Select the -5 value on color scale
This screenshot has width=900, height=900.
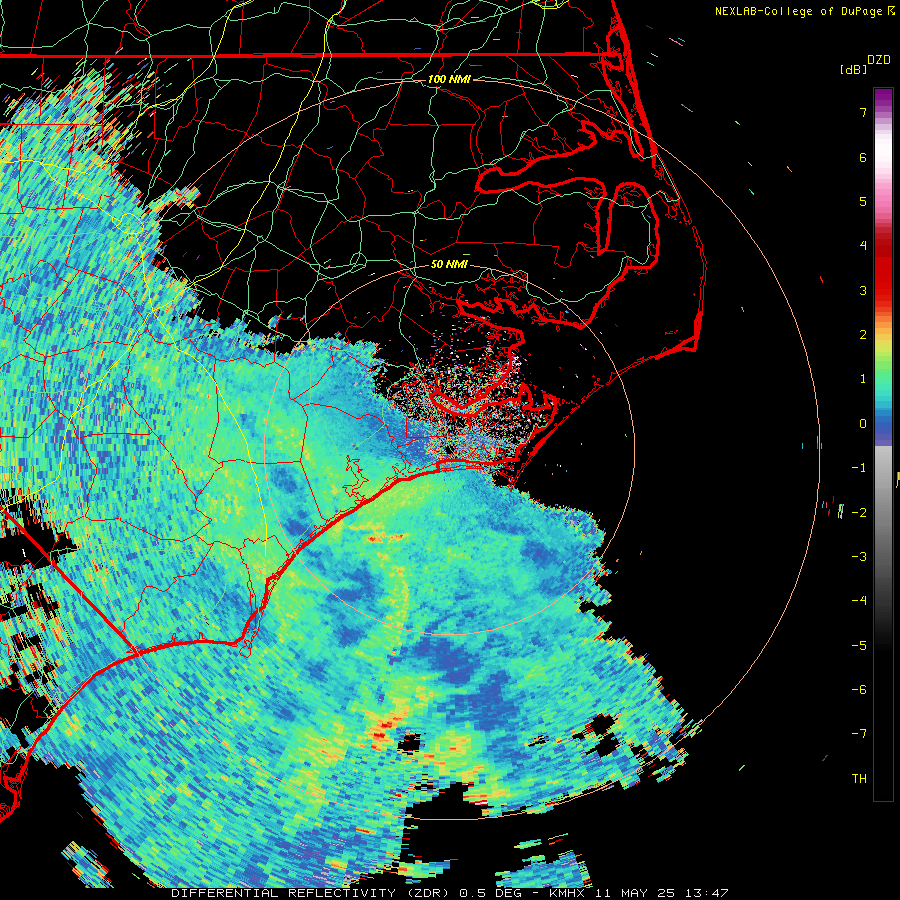click(x=859, y=645)
